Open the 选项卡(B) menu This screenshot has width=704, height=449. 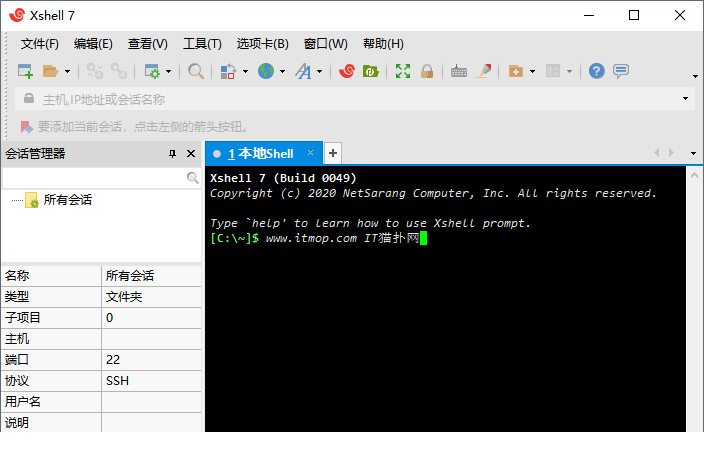coord(263,44)
